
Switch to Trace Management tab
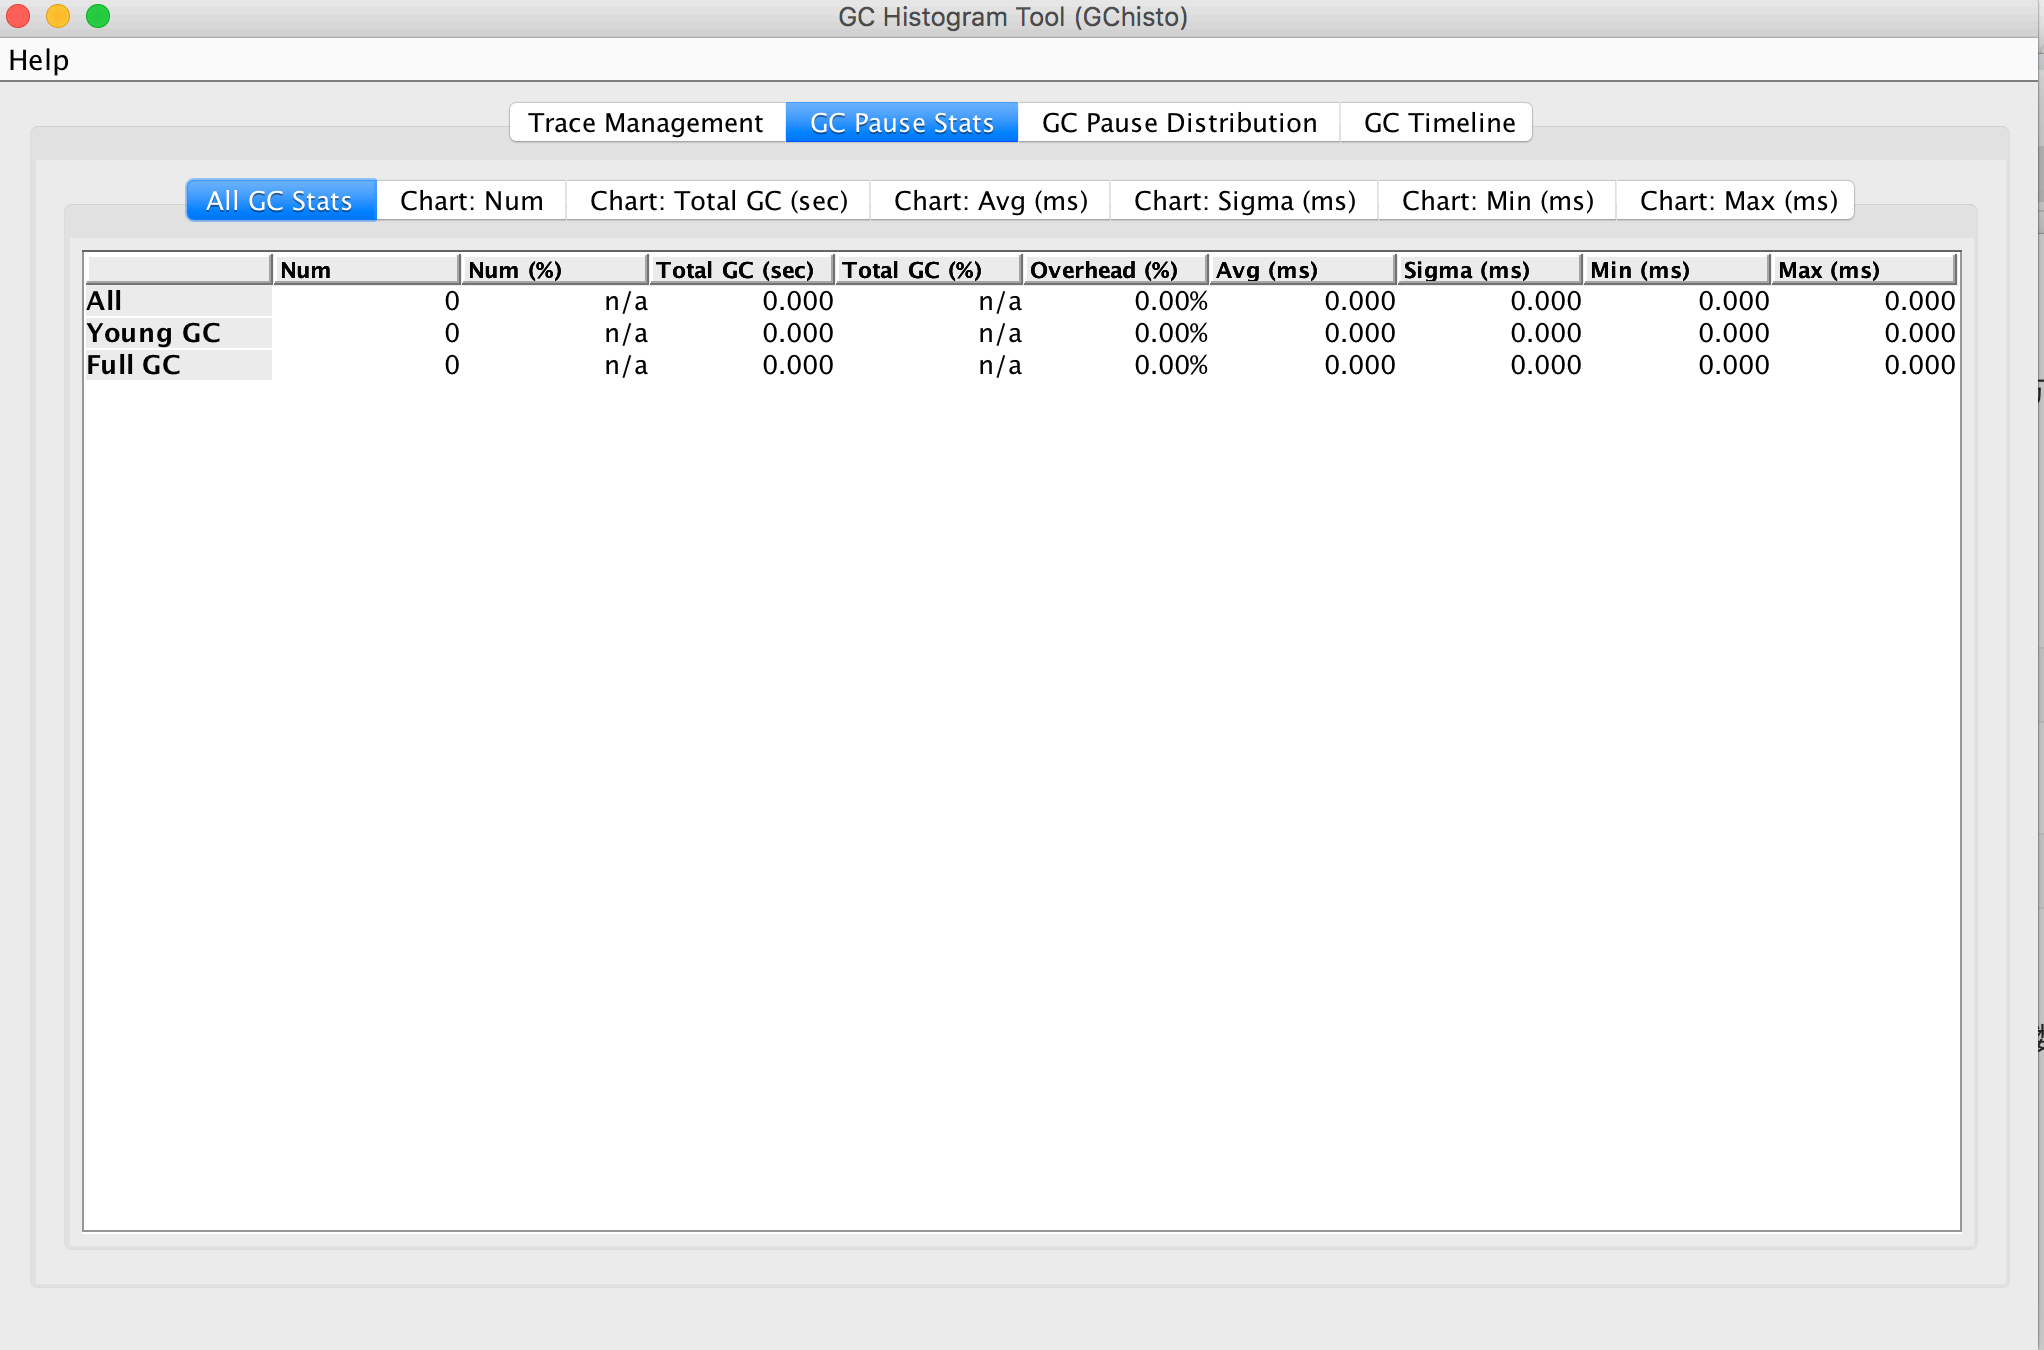(646, 123)
